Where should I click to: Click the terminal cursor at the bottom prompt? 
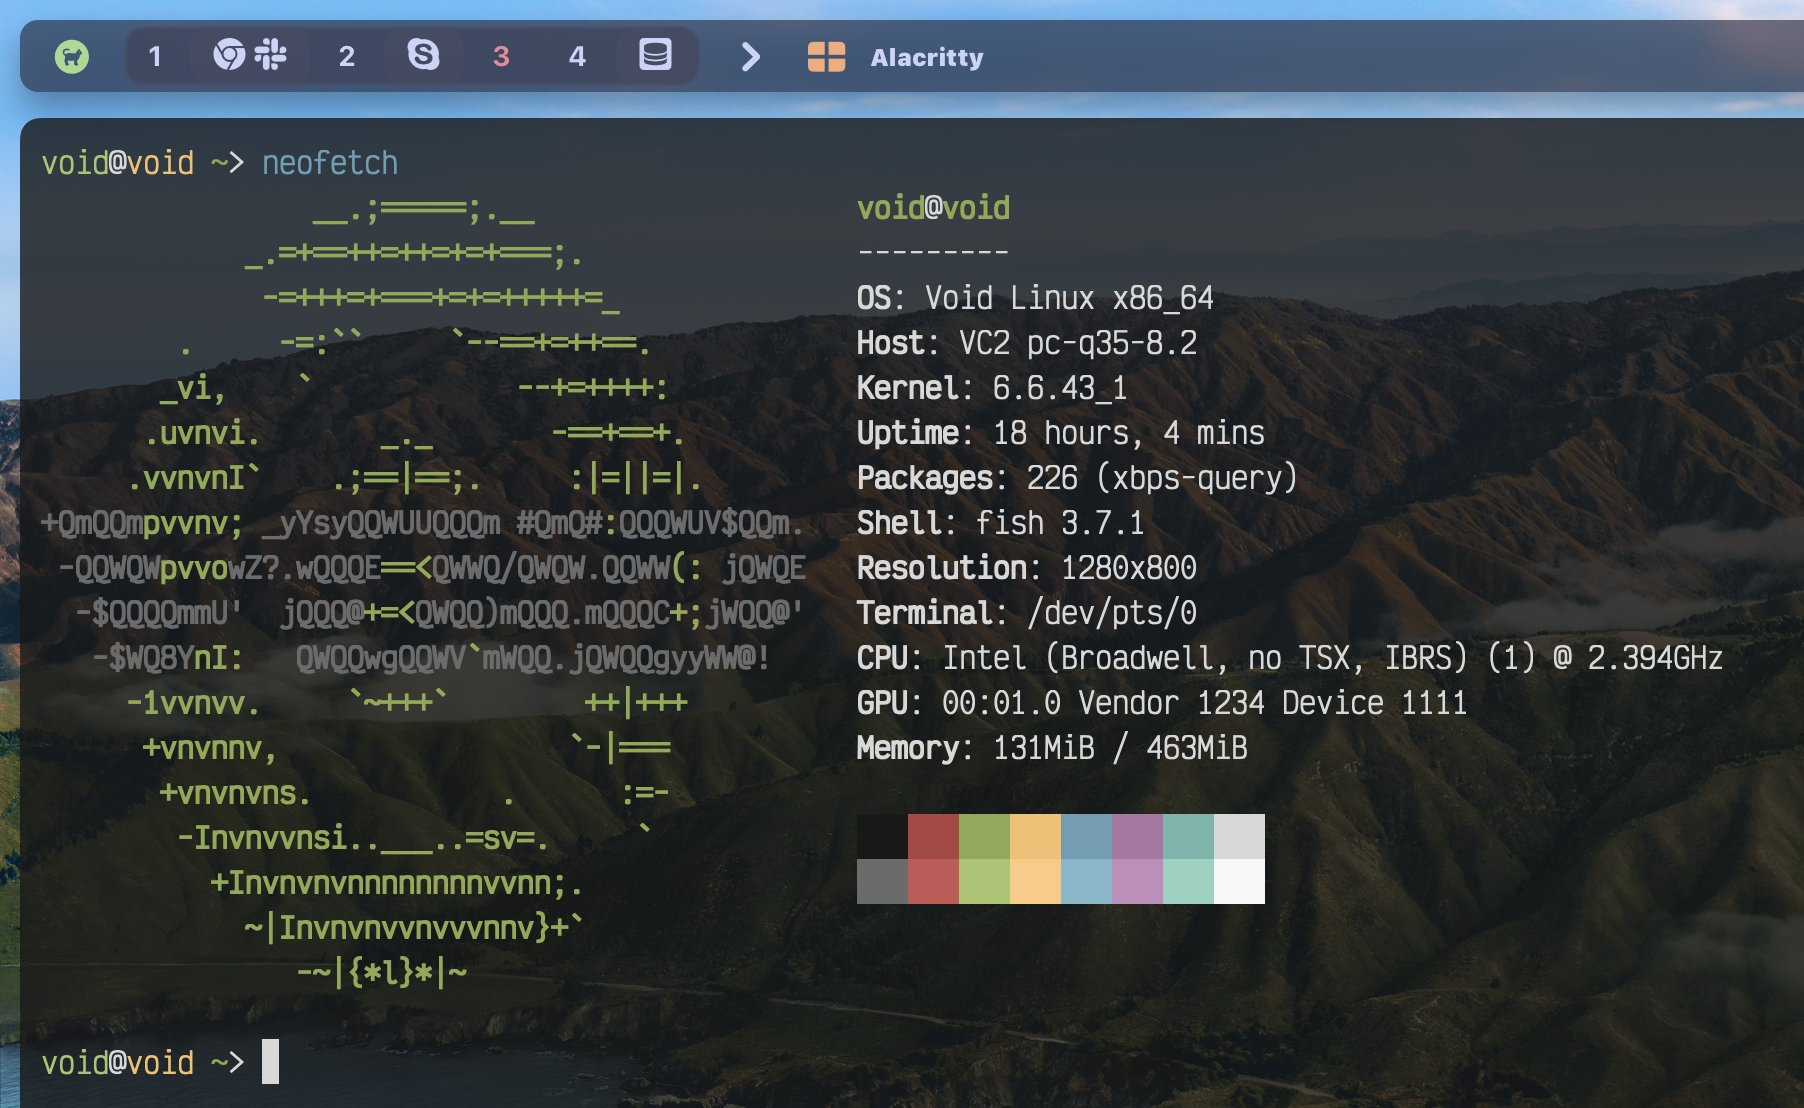click(270, 1061)
